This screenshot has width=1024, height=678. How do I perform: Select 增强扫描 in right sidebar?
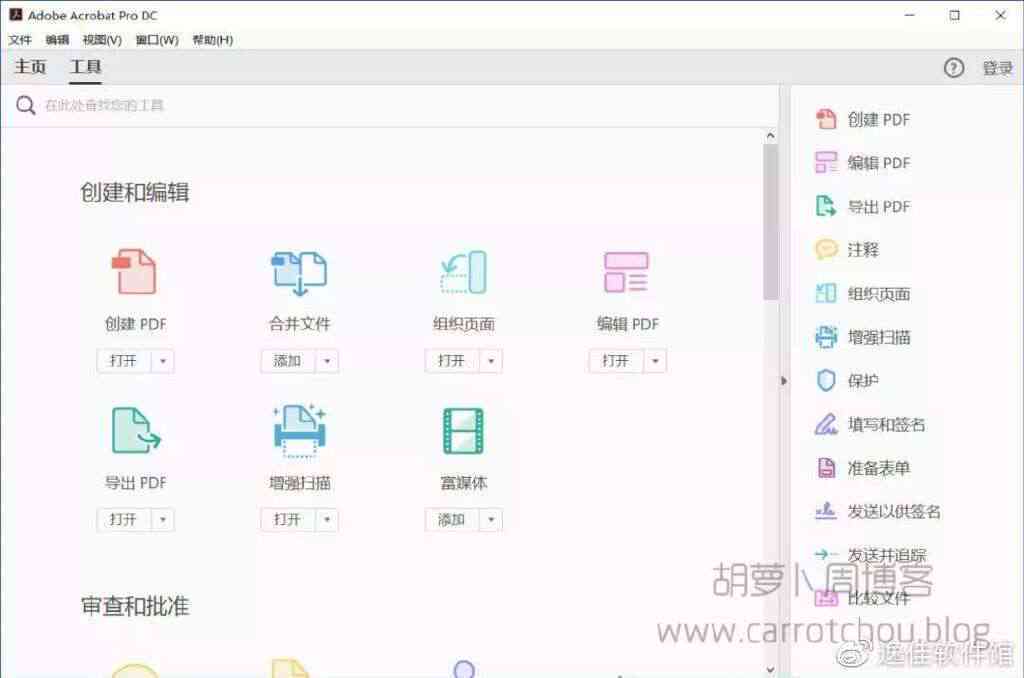[x=862, y=337]
